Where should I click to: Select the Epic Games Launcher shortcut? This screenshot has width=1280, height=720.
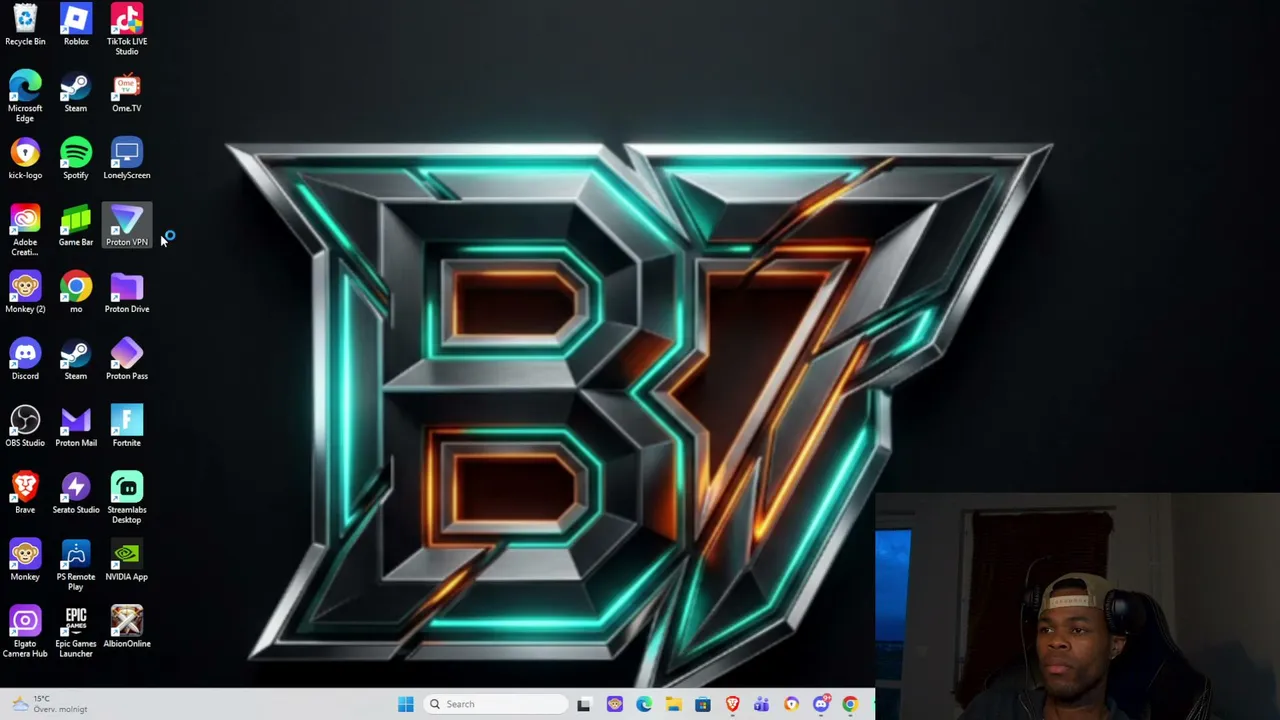[76, 633]
